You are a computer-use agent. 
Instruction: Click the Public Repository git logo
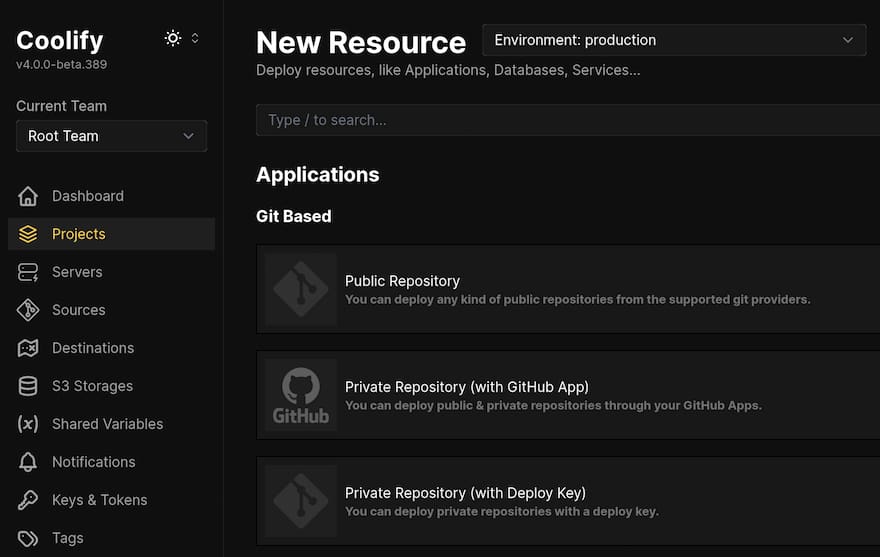click(x=301, y=290)
